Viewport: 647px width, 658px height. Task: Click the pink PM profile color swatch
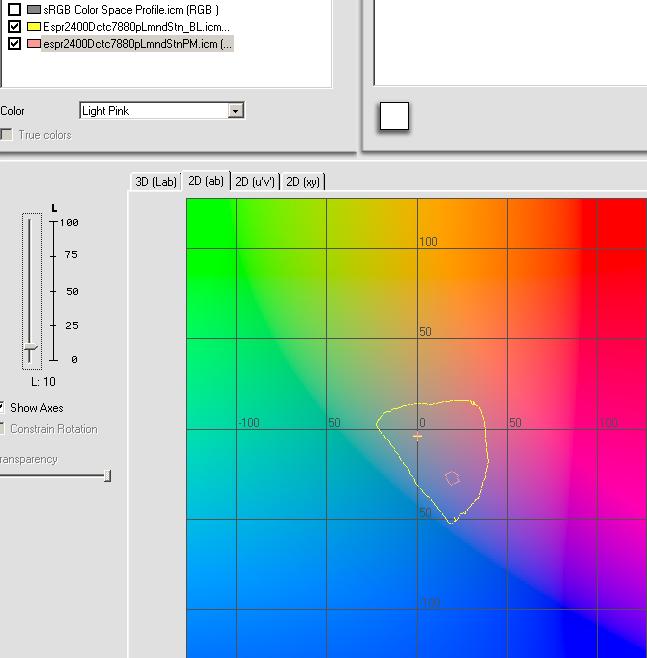(34, 43)
